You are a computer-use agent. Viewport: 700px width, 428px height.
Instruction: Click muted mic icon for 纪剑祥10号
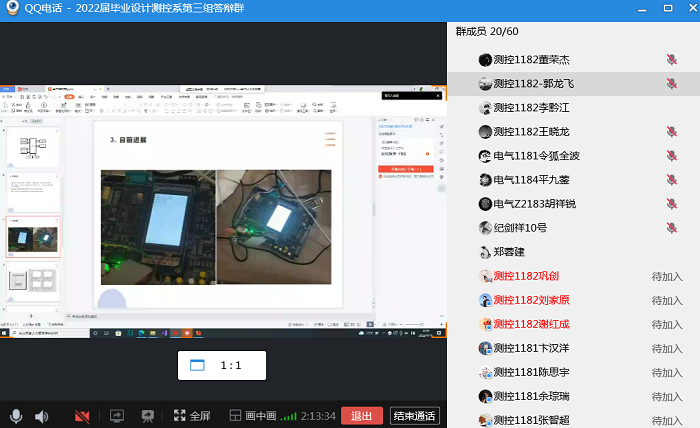[x=671, y=228]
